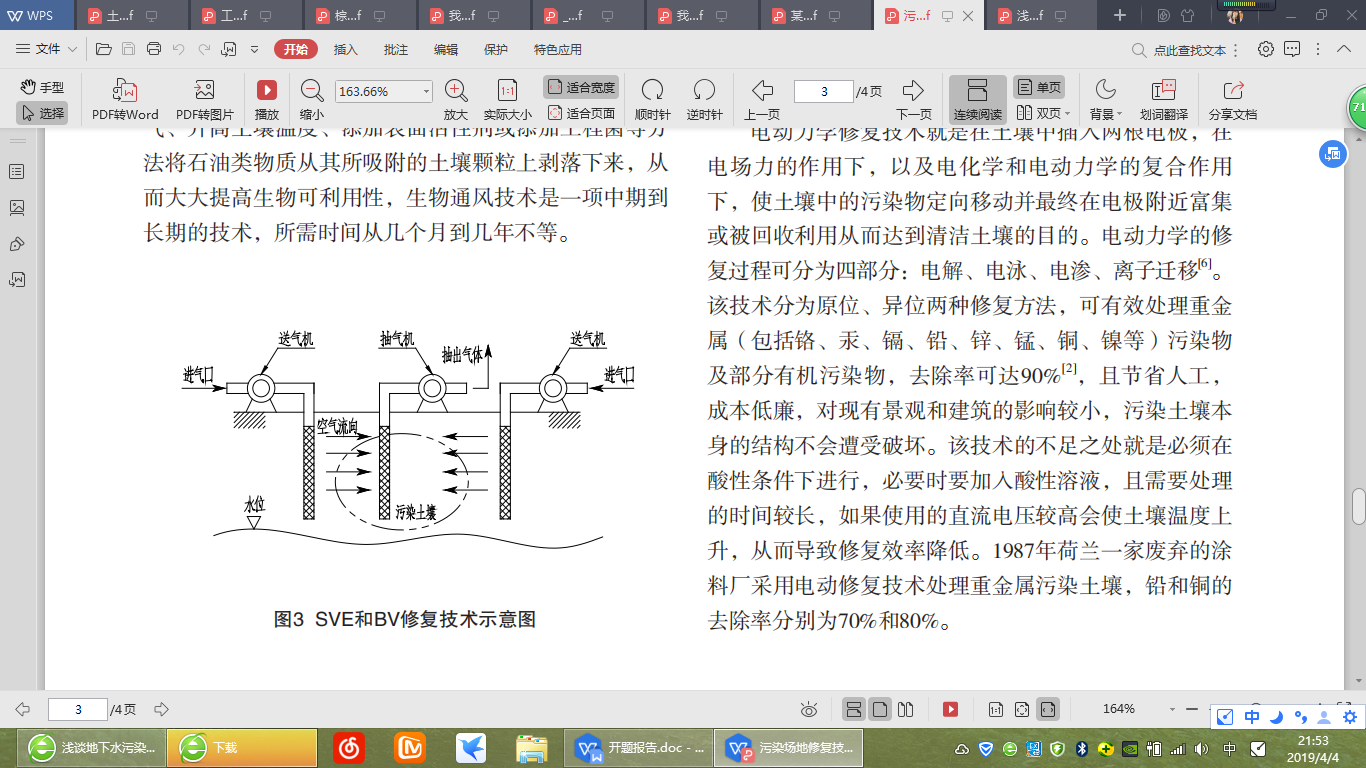This screenshot has height=768, width=1366.
Task: Open the 特色应用 featured apps tab
Action: [558, 49]
